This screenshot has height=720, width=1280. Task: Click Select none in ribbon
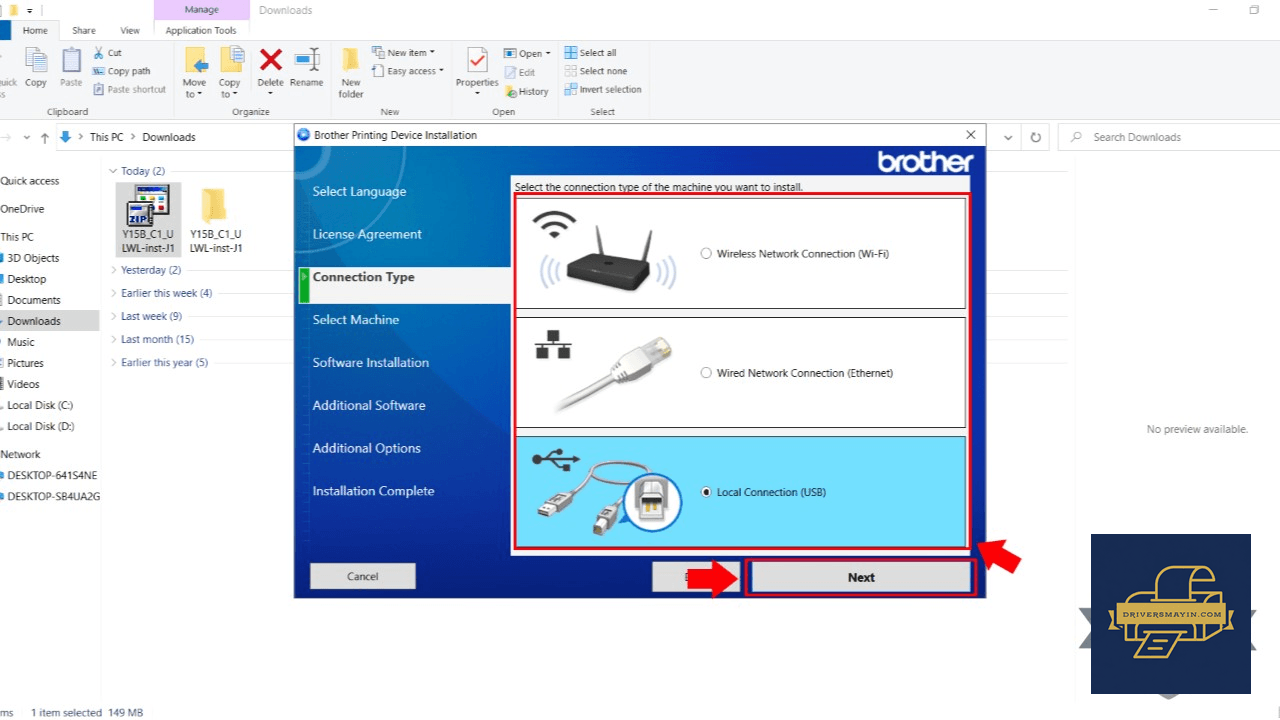[595, 71]
